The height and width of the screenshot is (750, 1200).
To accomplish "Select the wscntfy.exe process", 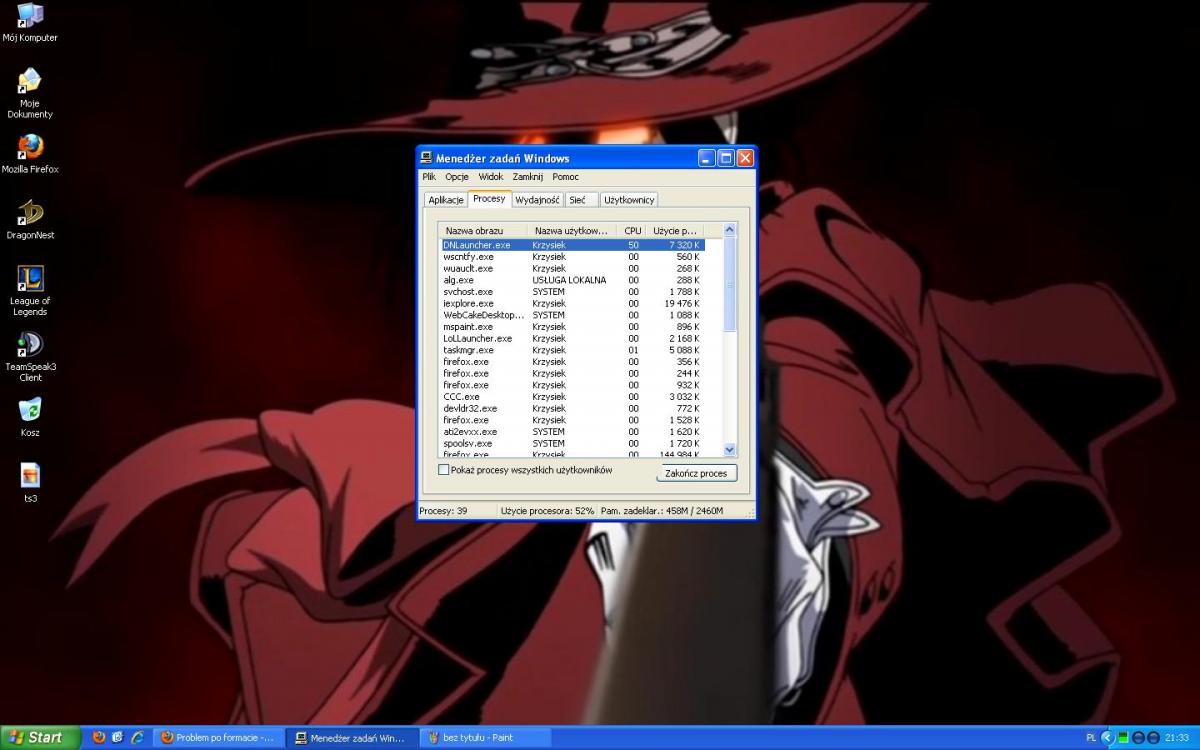I will pos(572,257).
